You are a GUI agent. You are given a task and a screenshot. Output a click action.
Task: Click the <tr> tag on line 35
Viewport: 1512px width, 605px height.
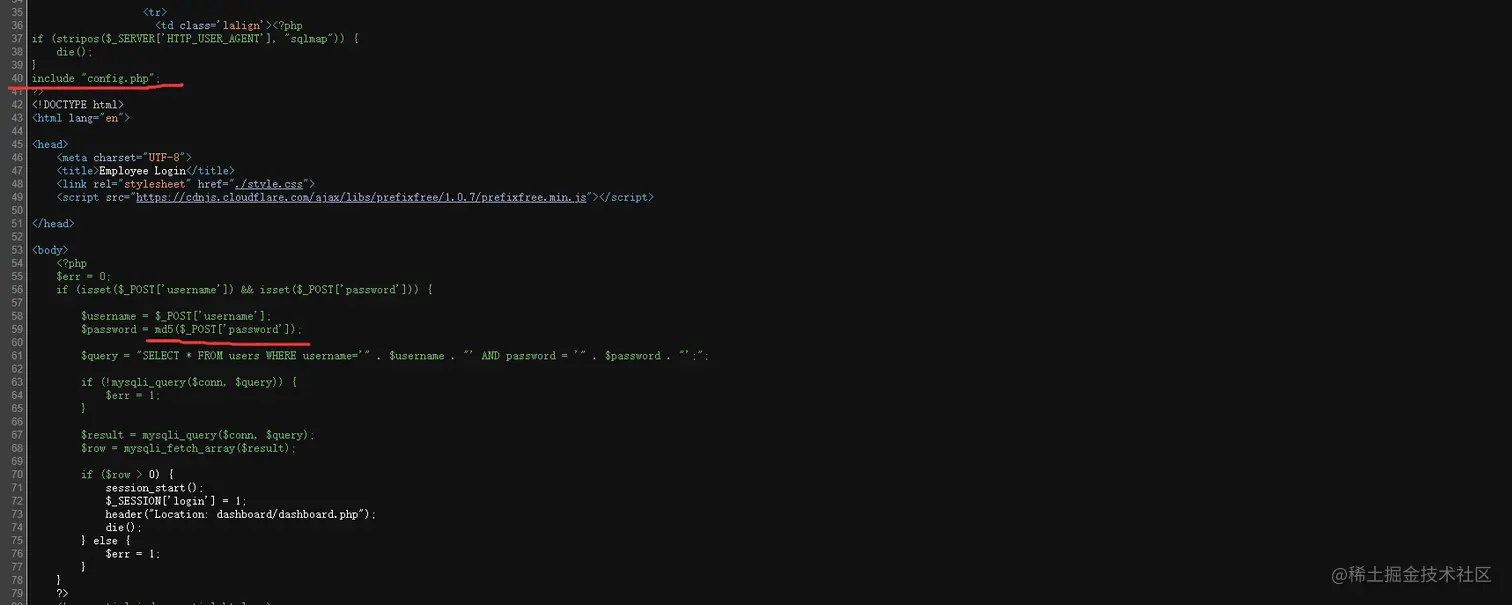(x=155, y=12)
